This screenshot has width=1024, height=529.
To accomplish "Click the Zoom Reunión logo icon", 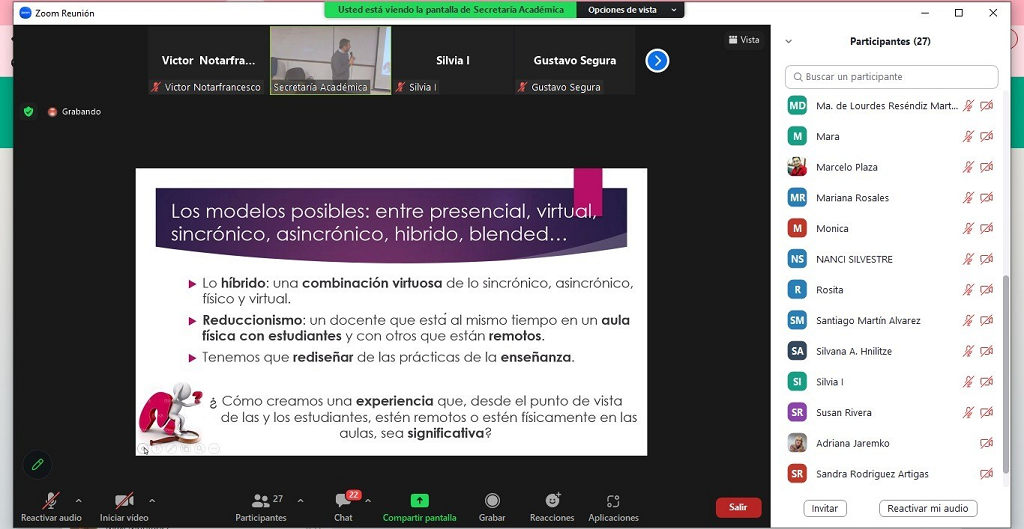I will (x=25, y=12).
